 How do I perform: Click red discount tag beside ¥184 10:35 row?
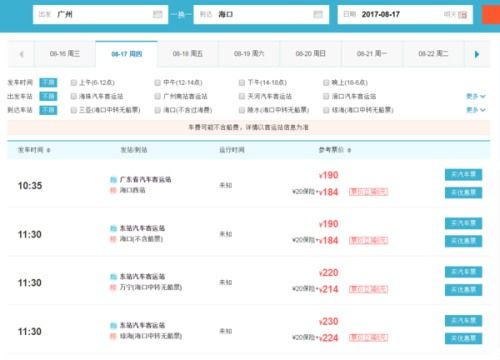(x=369, y=192)
